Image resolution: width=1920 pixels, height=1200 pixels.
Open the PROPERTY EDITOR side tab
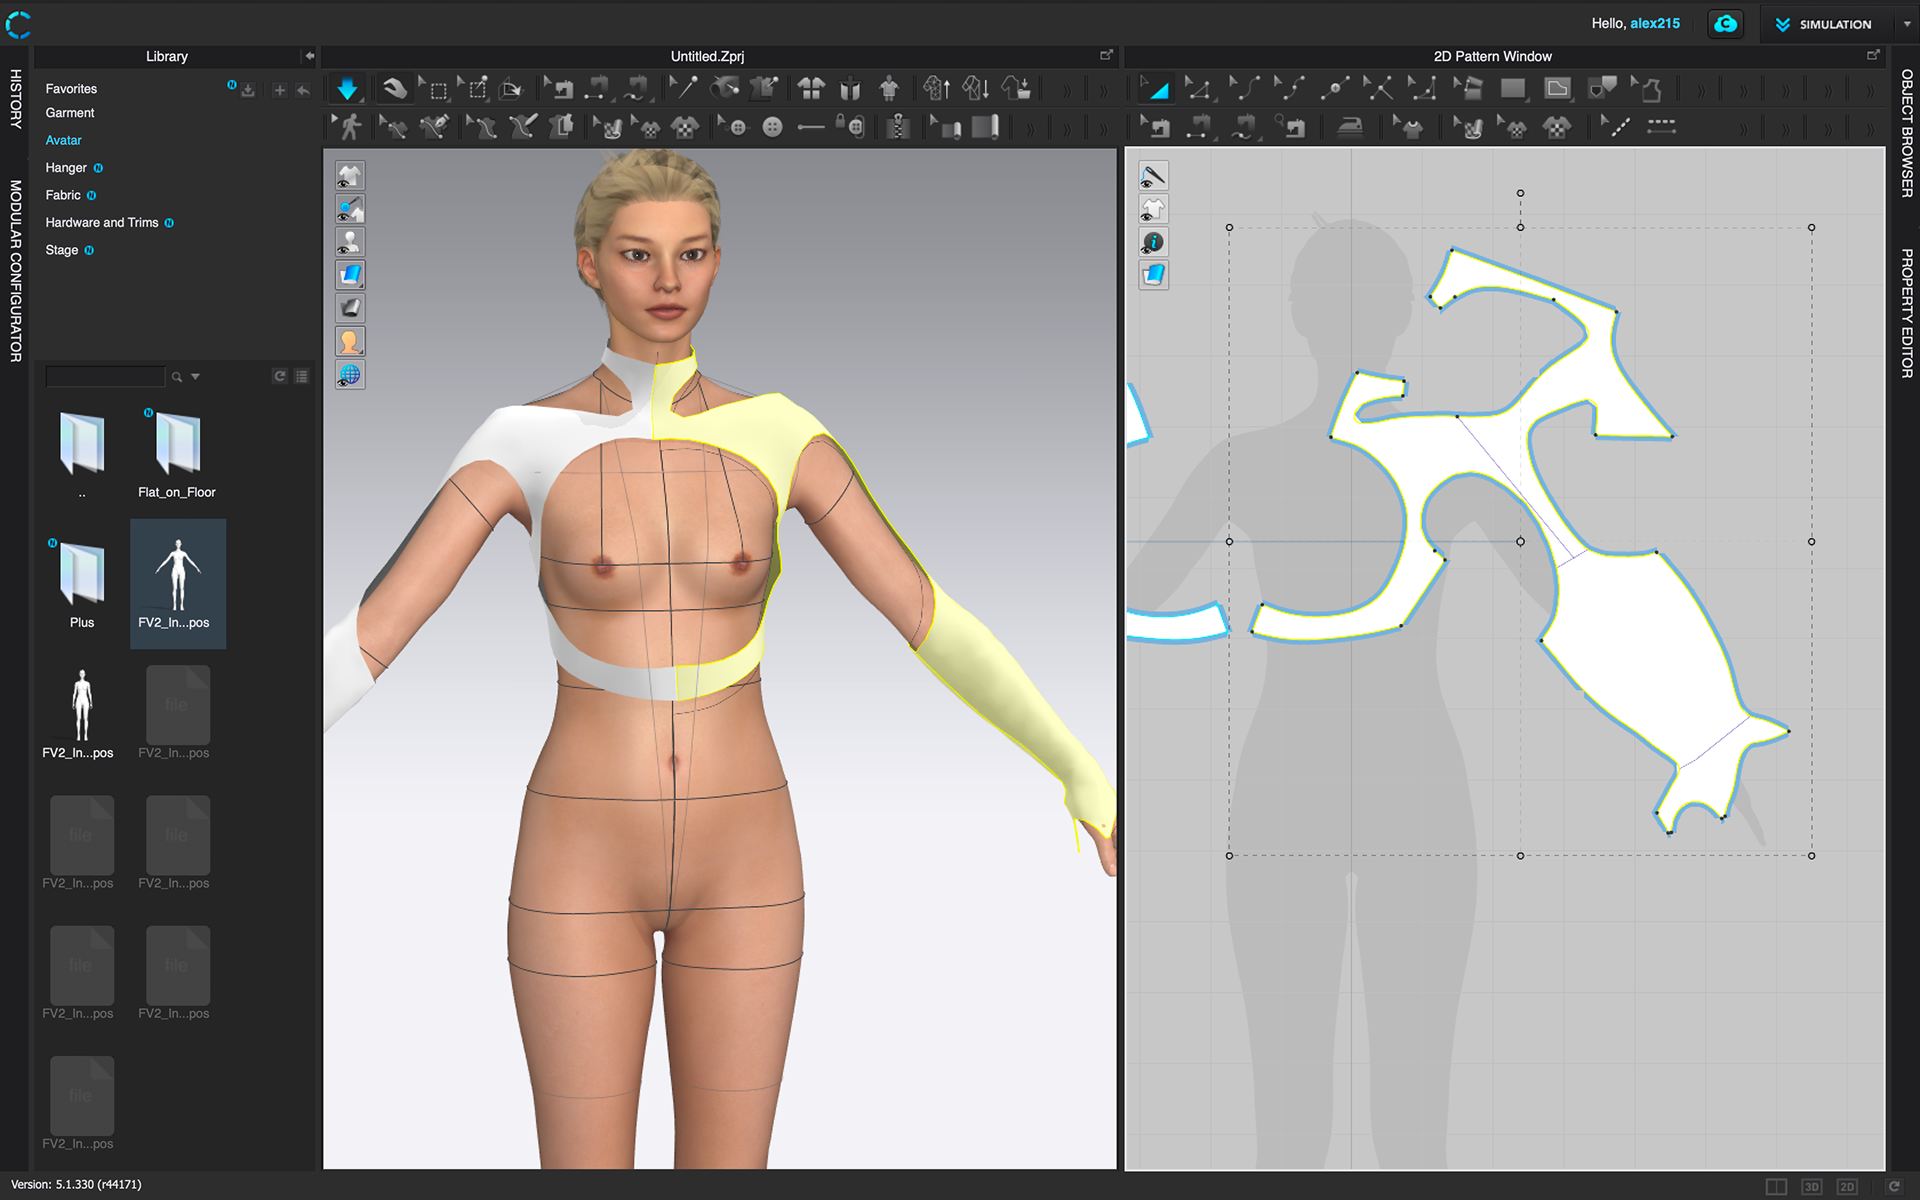click(1906, 313)
